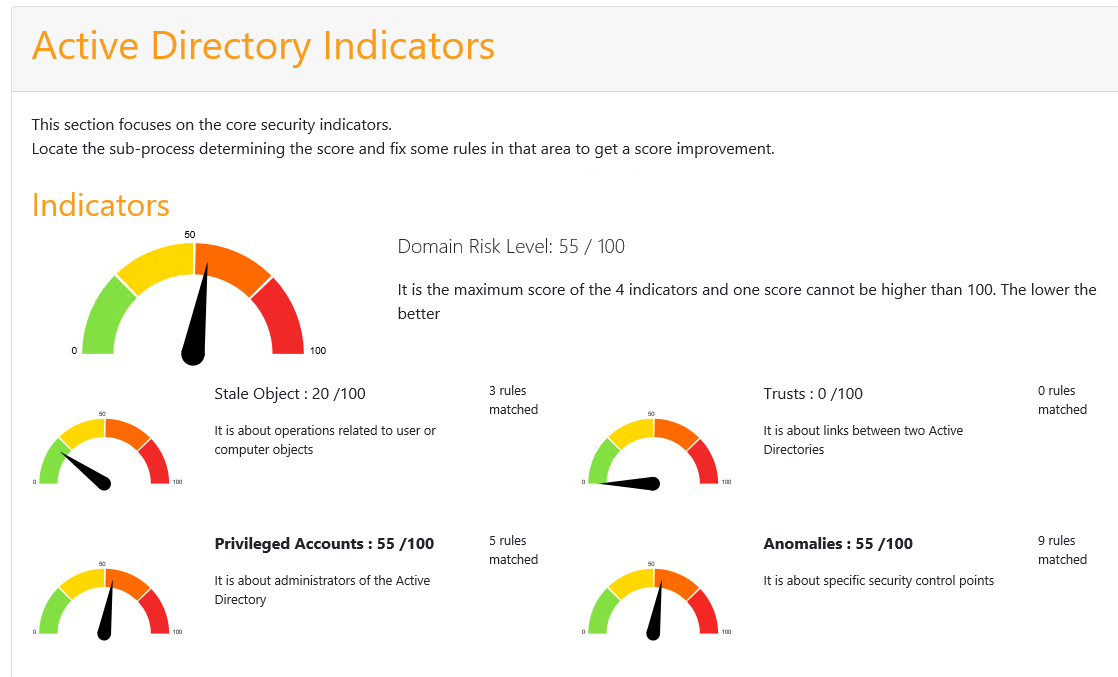The width and height of the screenshot is (1118, 677).
Task: Click the Stale Object gauge chart
Action: (105, 451)
